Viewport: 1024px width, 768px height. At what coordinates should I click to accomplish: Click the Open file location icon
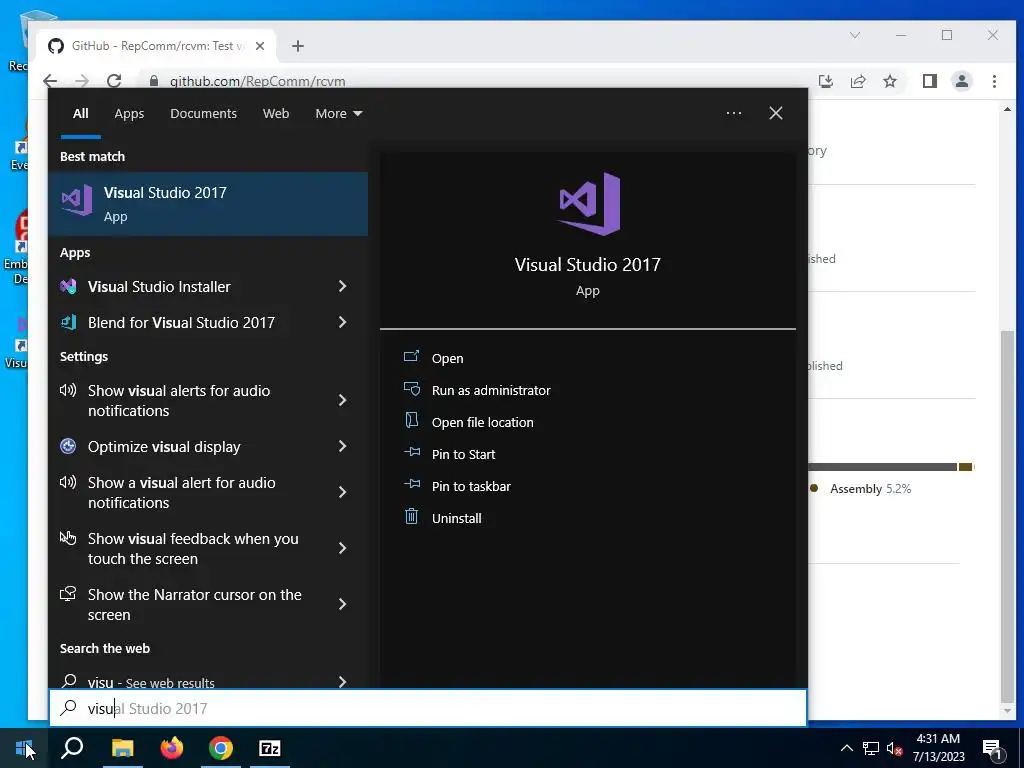[411, 421]
